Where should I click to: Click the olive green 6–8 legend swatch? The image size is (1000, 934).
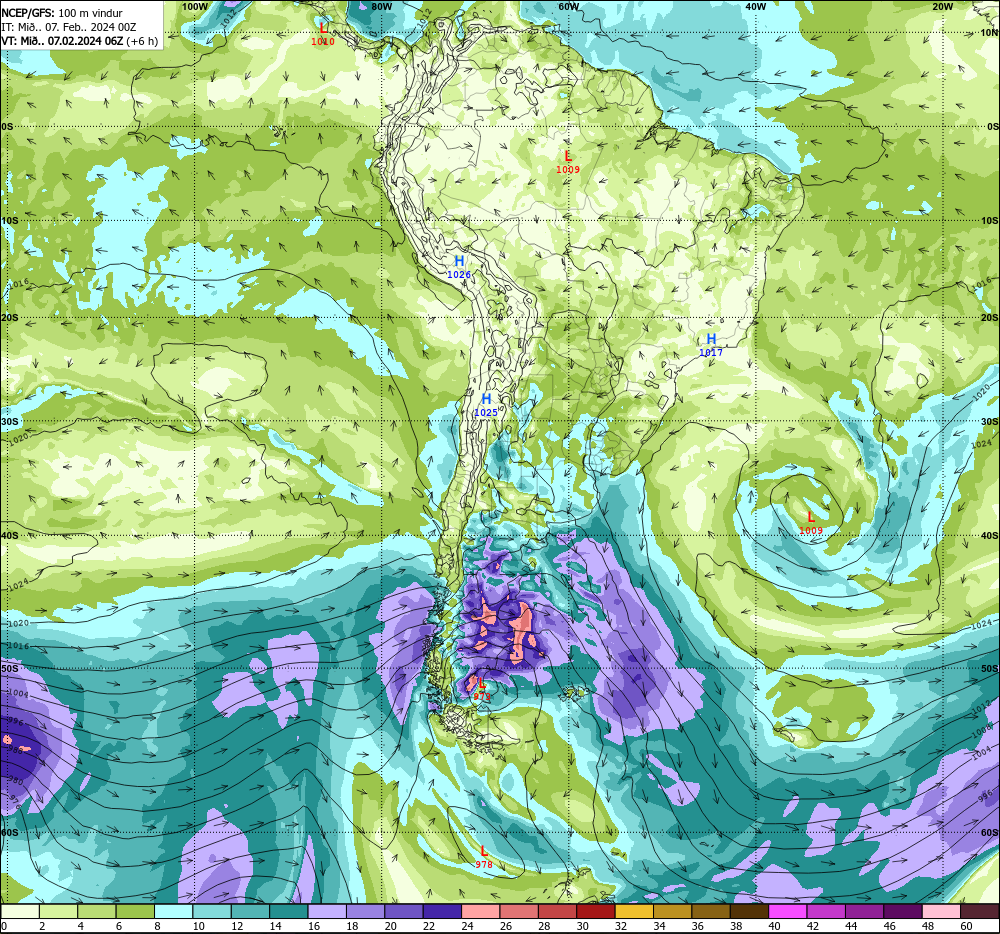pos(135,912)
